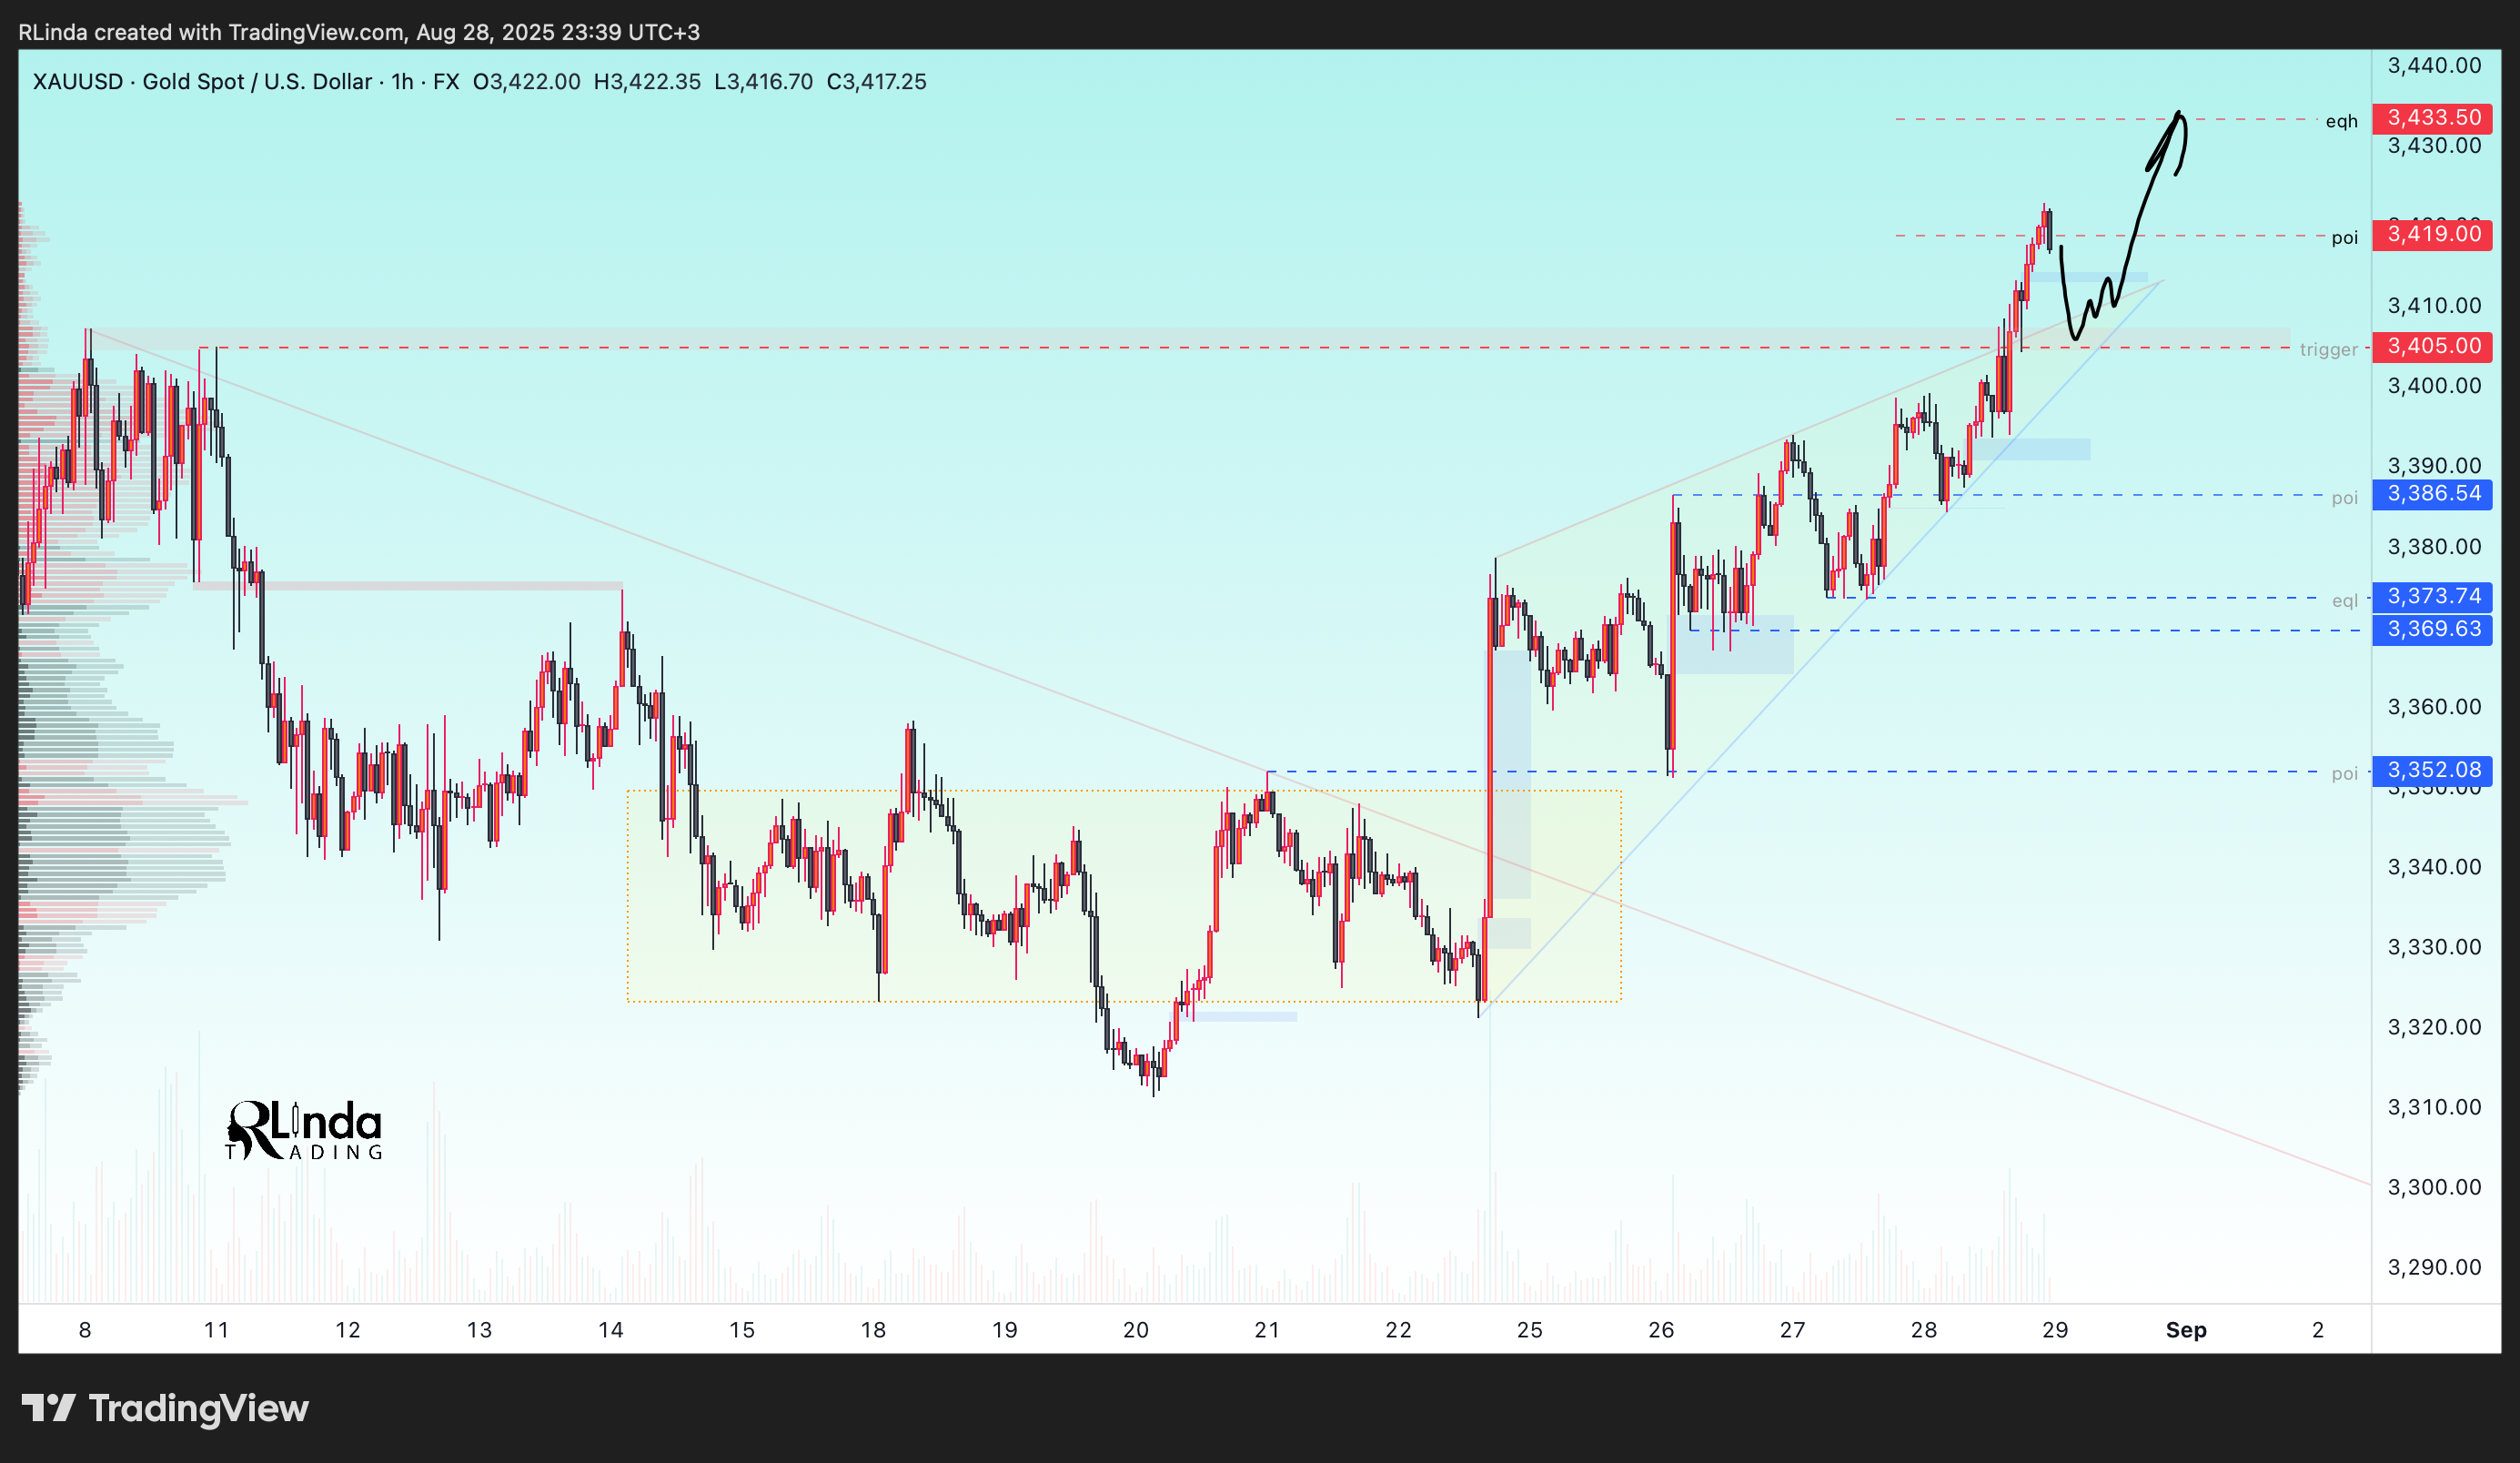Click the 3,433.50 eqh price label
The image size is (2520, 1463).
[x=2432, y=118]
